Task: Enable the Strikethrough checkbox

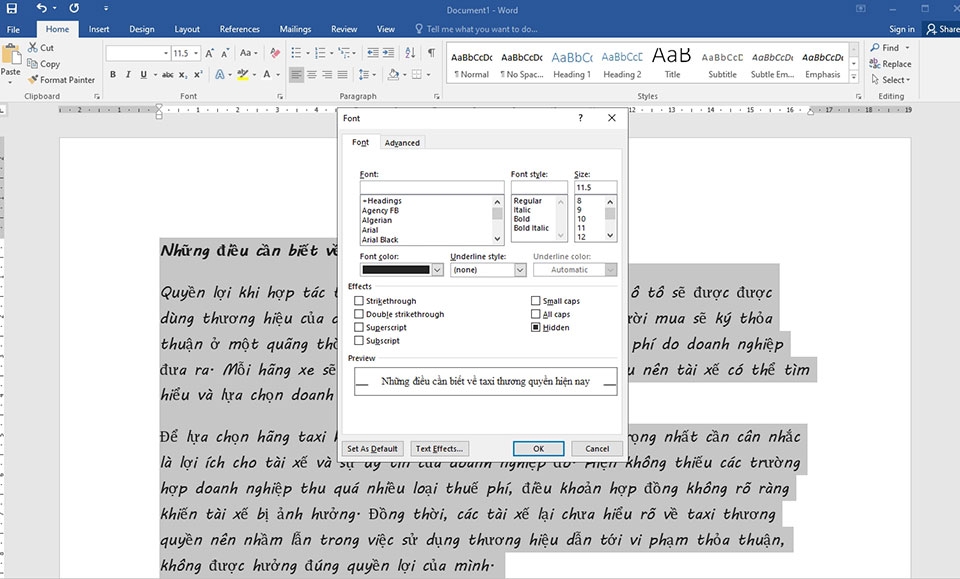Action: (359, 301)
